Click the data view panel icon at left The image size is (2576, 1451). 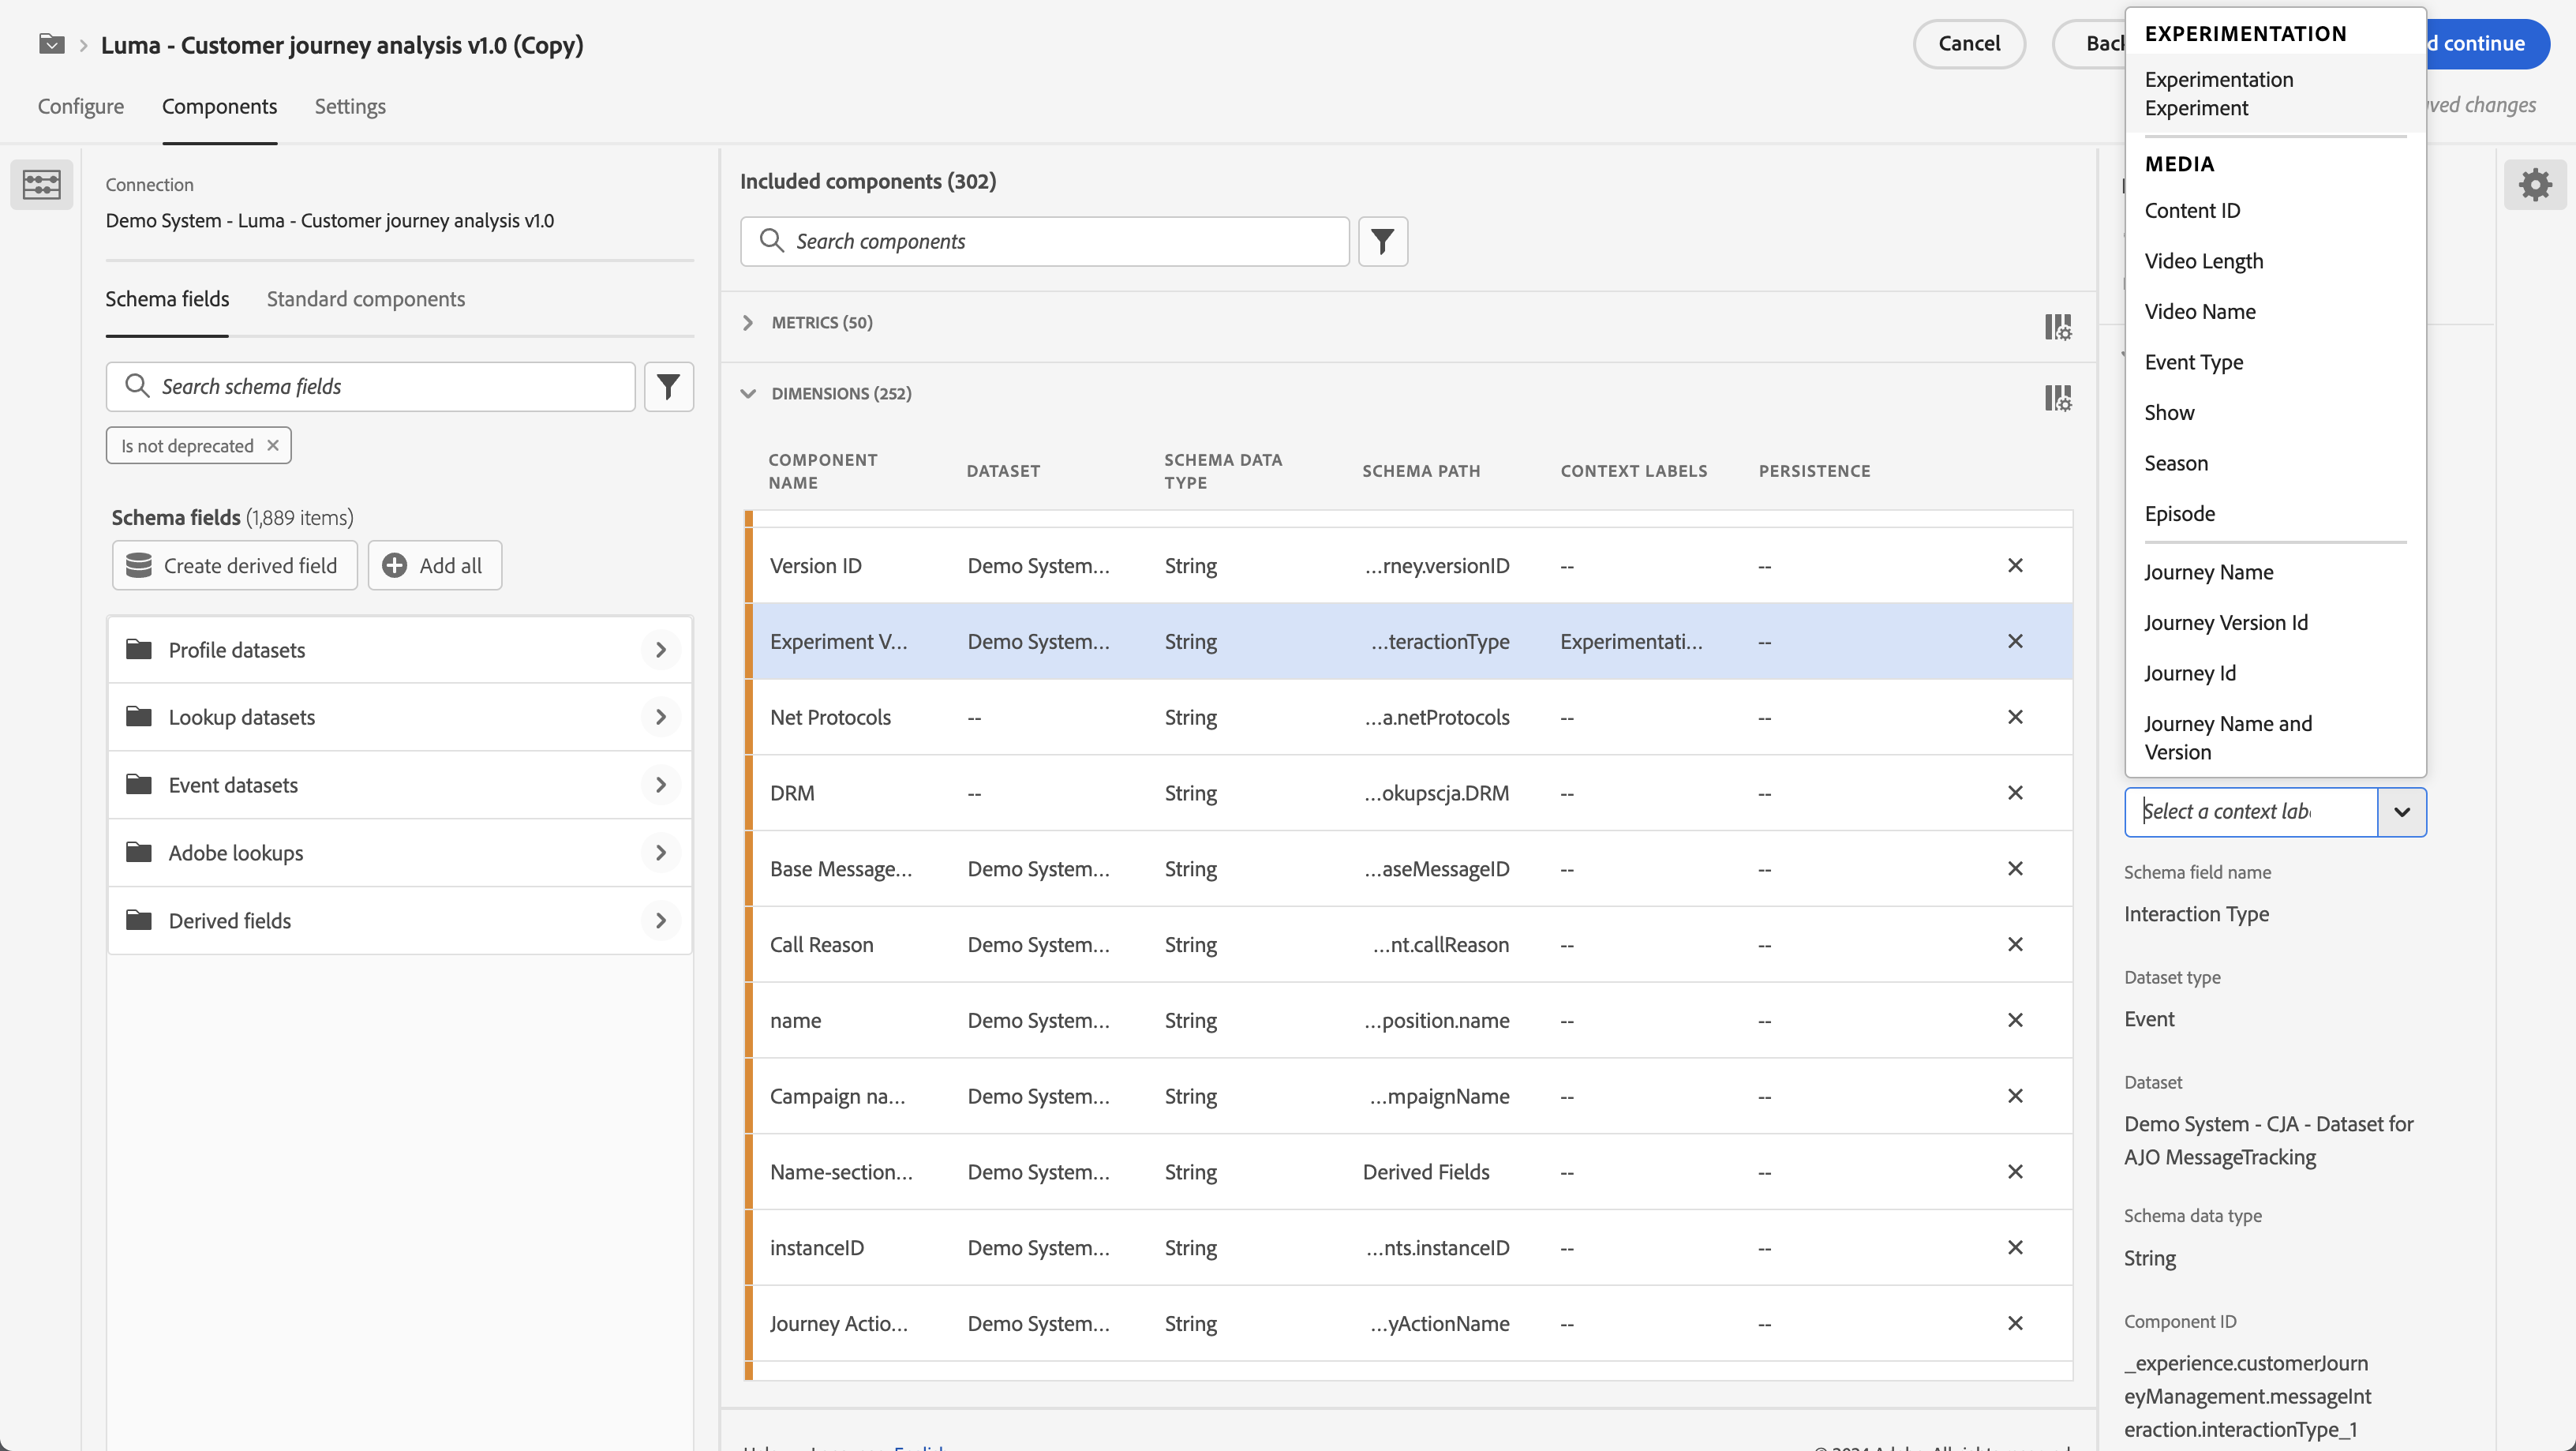(x=41, y=184)
